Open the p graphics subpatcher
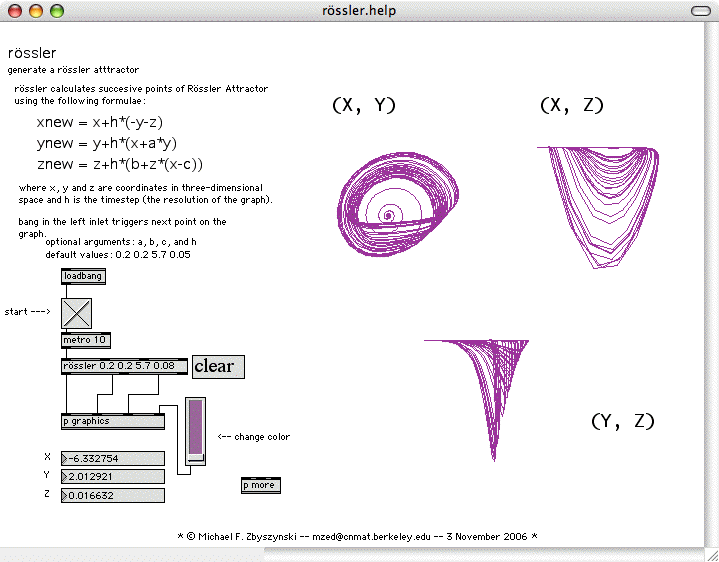The height and width of the screenshot is (562, 719). click(x=113, y=421)
